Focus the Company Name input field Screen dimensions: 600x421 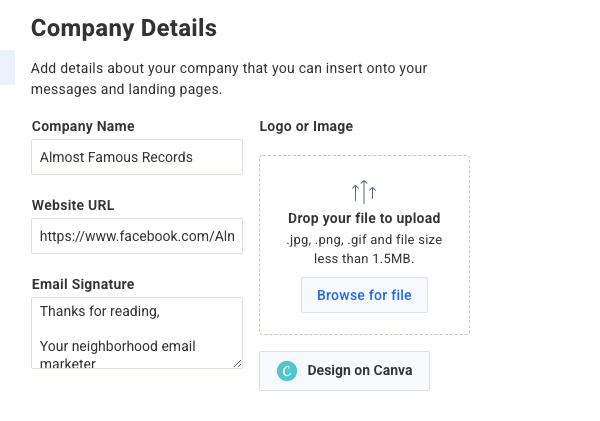(x=137, y=157)
